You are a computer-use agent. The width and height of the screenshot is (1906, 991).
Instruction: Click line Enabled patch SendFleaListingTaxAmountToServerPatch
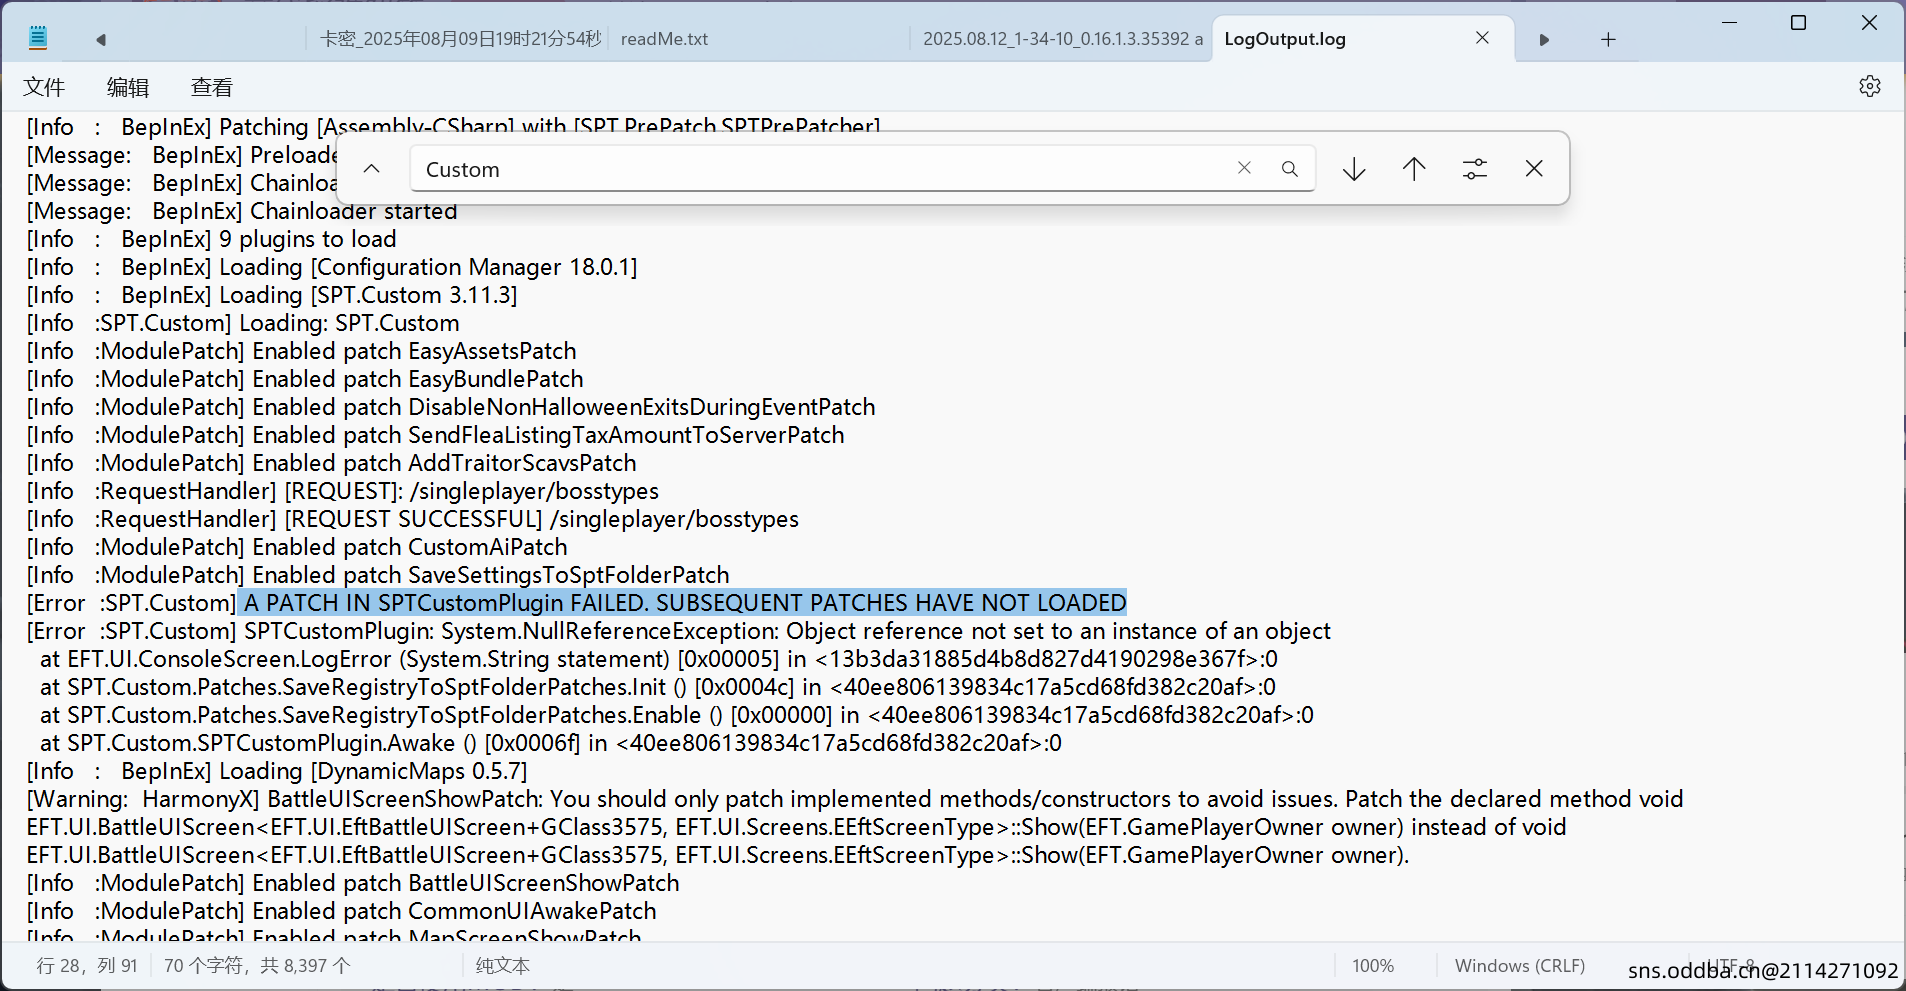pyautogui.click(x=436, y=435)
